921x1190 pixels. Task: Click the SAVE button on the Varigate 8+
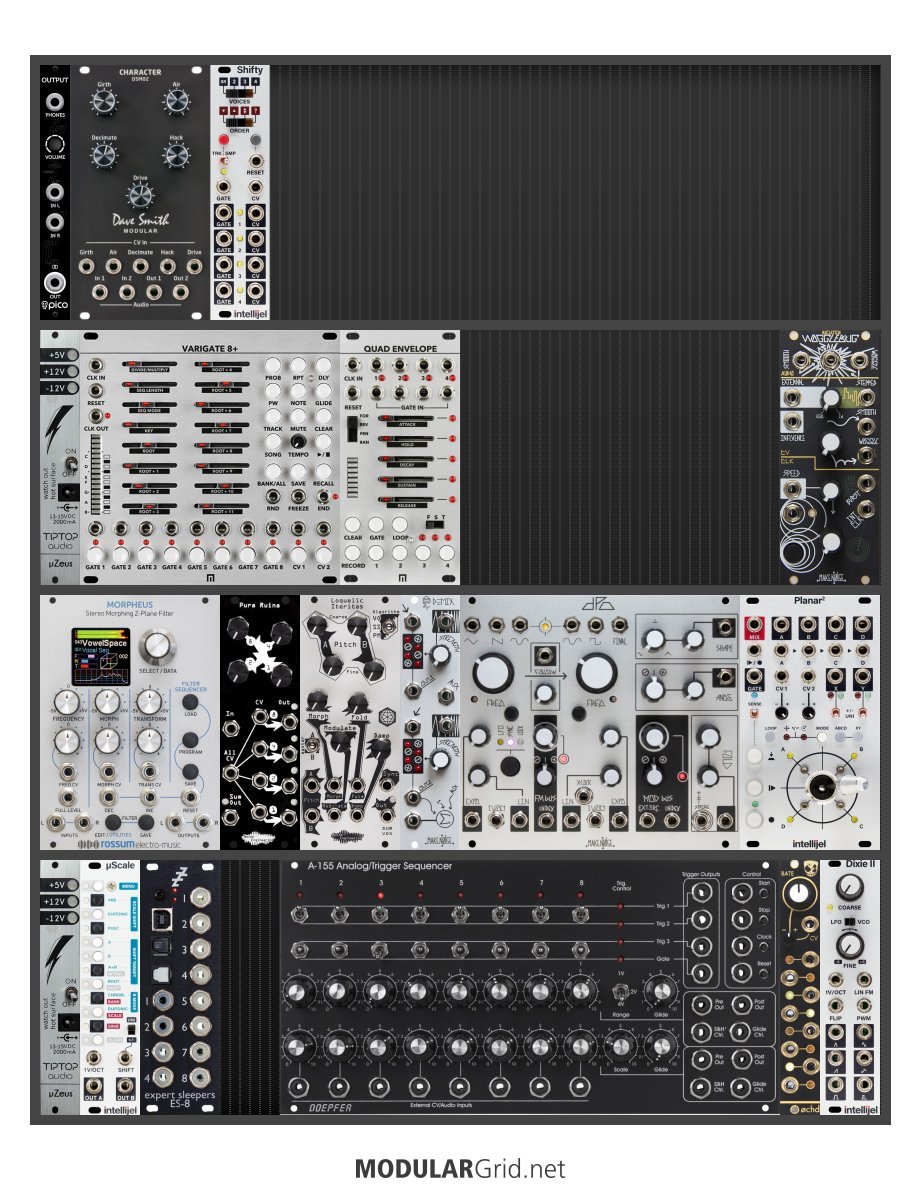[298, 471]
